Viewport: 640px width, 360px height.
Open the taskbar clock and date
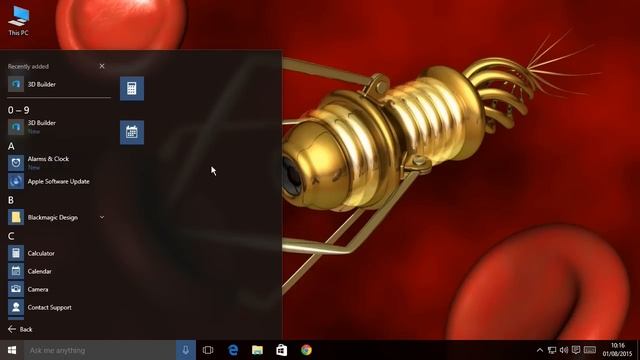[x=617, y=350]
